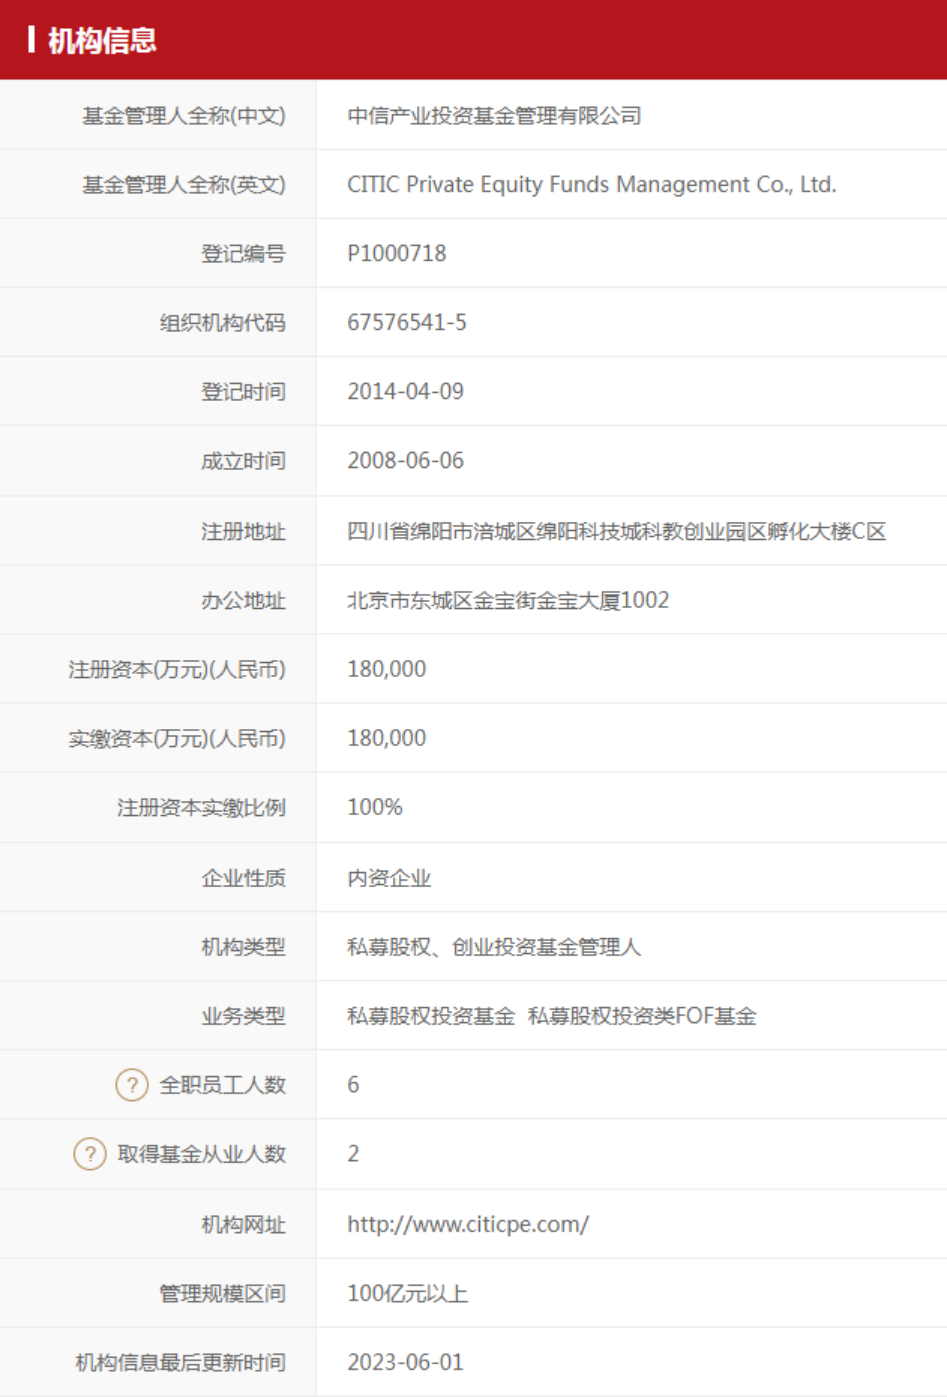This screenshot has width=947, height=1397.
Task: Click enterprise nature value 内资企业
Action: pyautogui.click(x=389, y=878)
